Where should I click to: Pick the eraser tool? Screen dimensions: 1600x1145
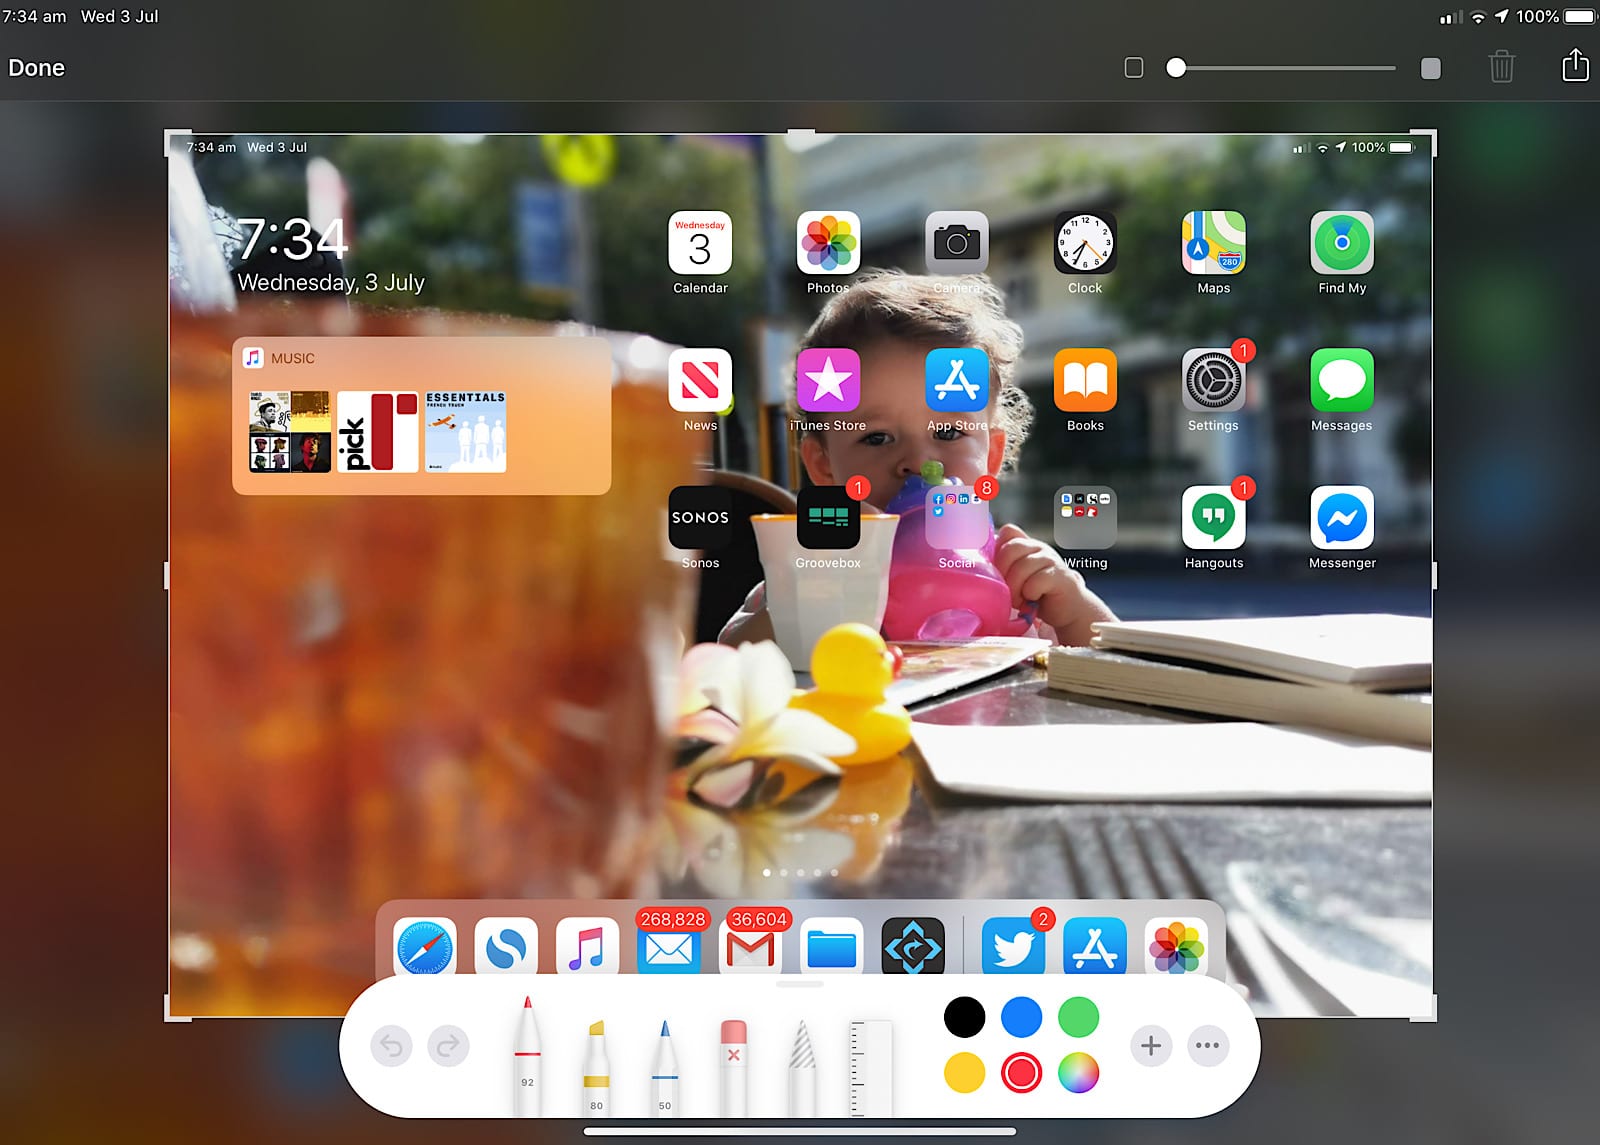(x=733, y=1065)
